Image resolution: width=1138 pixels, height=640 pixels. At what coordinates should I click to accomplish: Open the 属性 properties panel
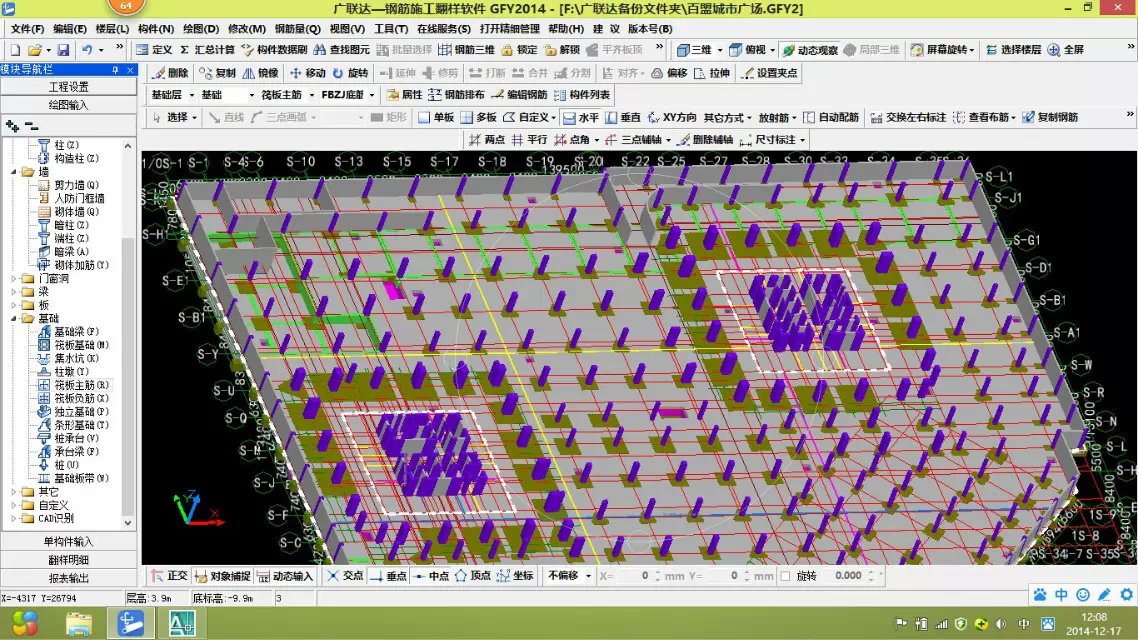coord(404,95)
